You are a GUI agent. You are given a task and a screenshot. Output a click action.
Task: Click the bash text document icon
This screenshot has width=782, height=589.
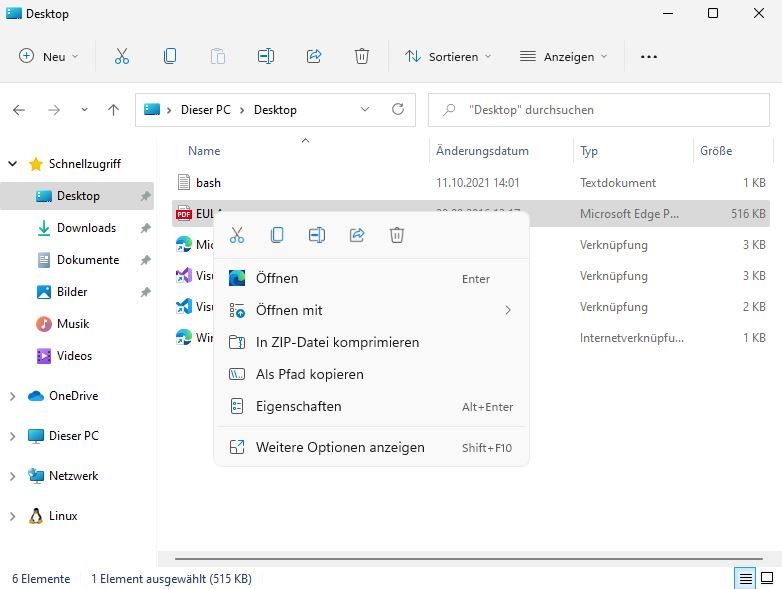point(184,183)
